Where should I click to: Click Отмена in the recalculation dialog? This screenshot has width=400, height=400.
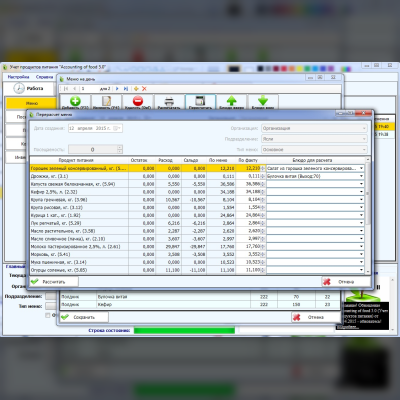pyautogui.click(x=346, y=282)
